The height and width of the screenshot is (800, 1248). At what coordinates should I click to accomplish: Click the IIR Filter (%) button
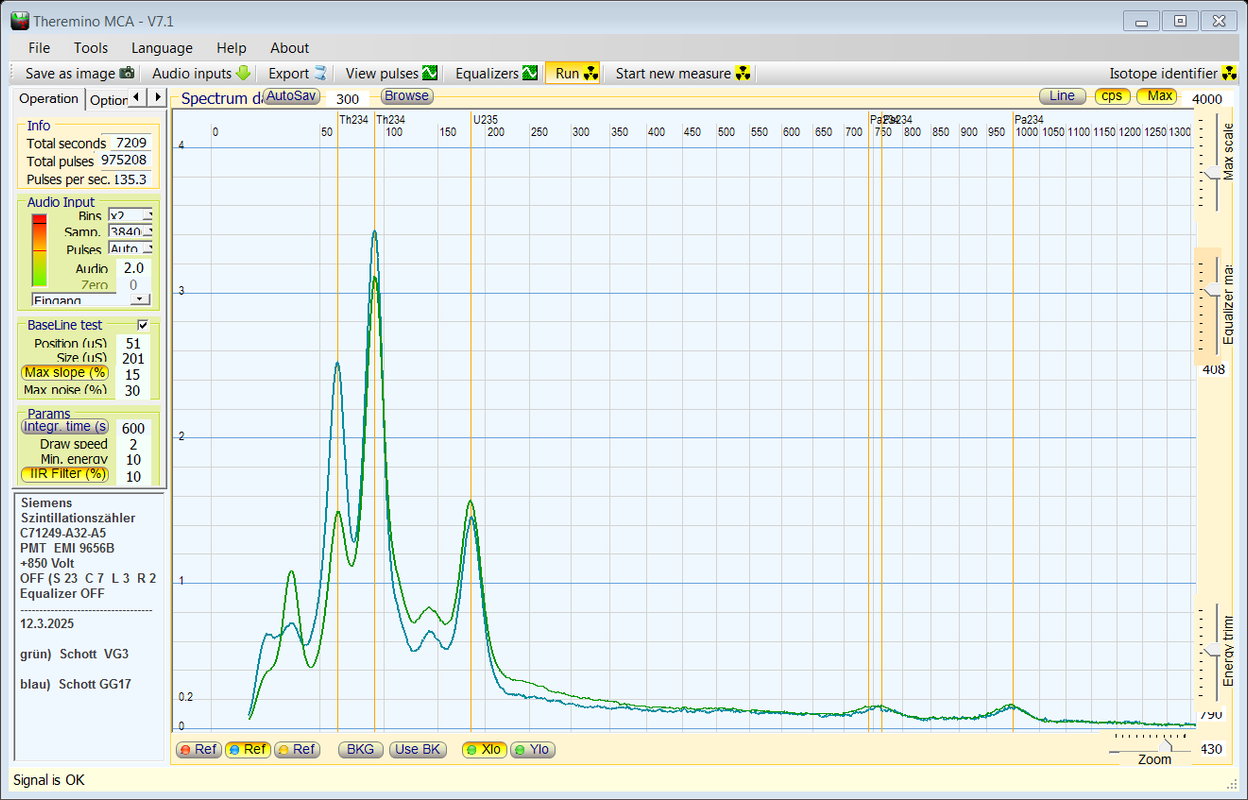[x=65, y=474]
